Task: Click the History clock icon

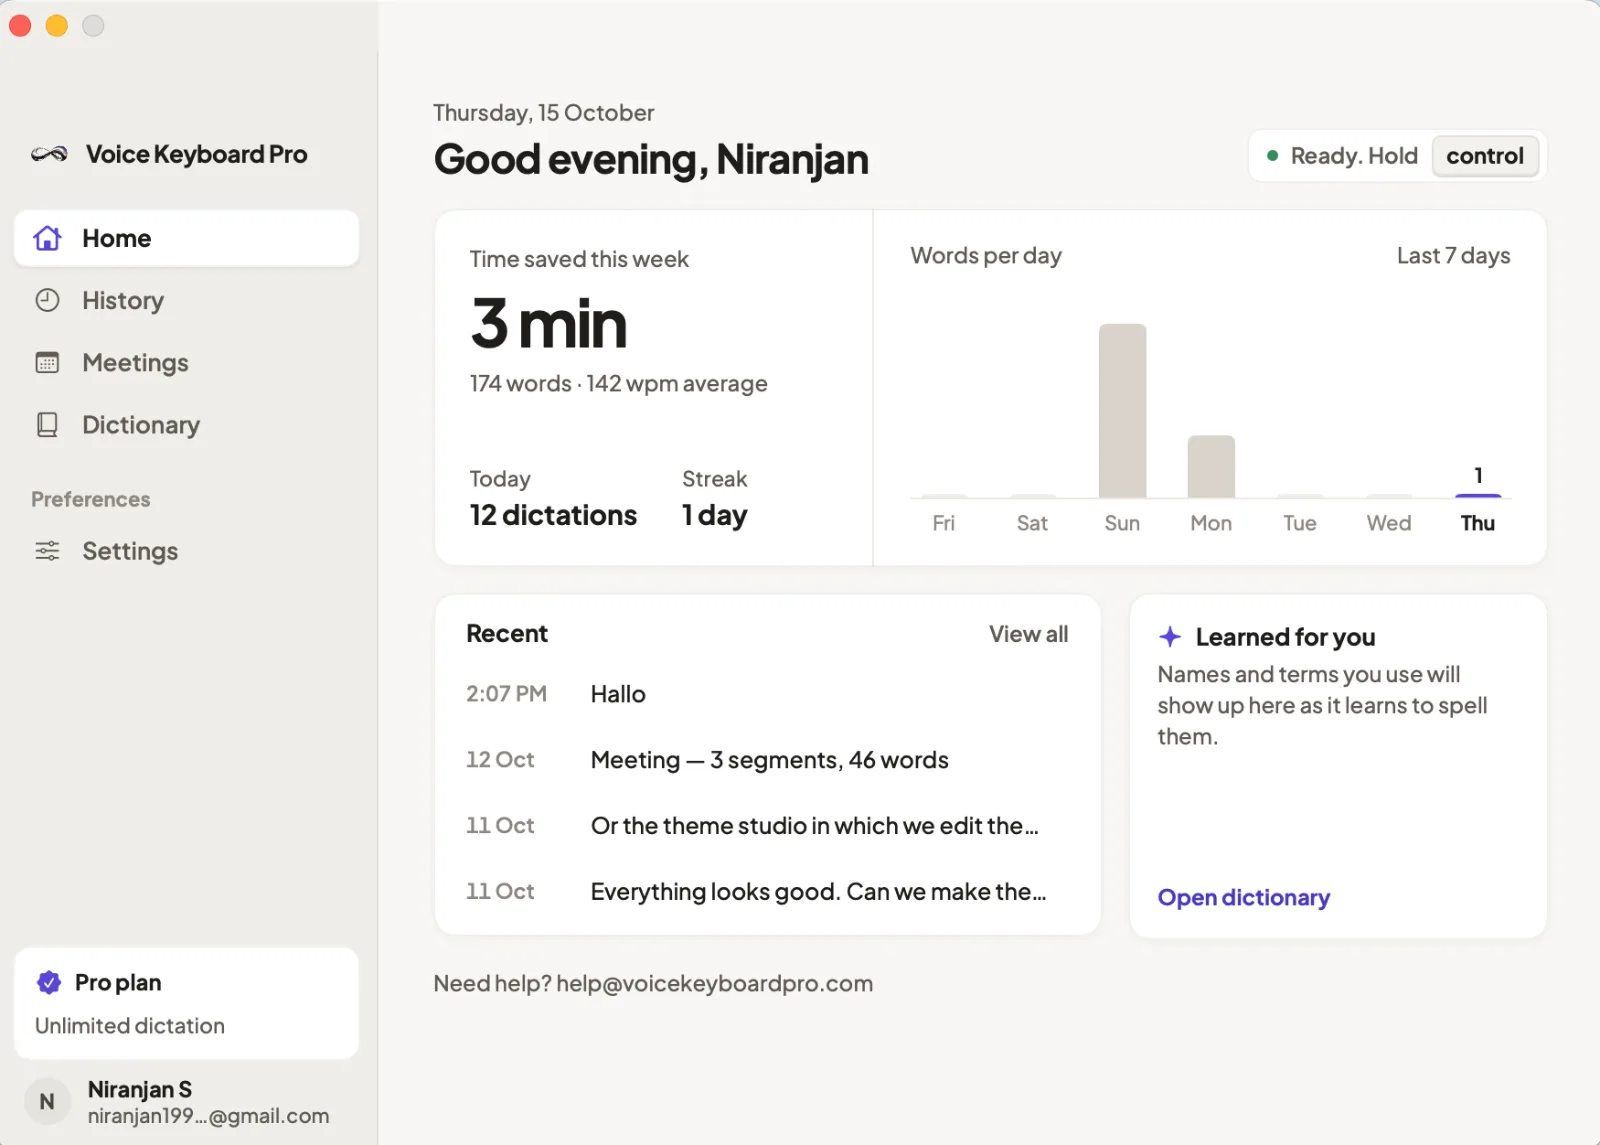Action: tap(47, 300)
